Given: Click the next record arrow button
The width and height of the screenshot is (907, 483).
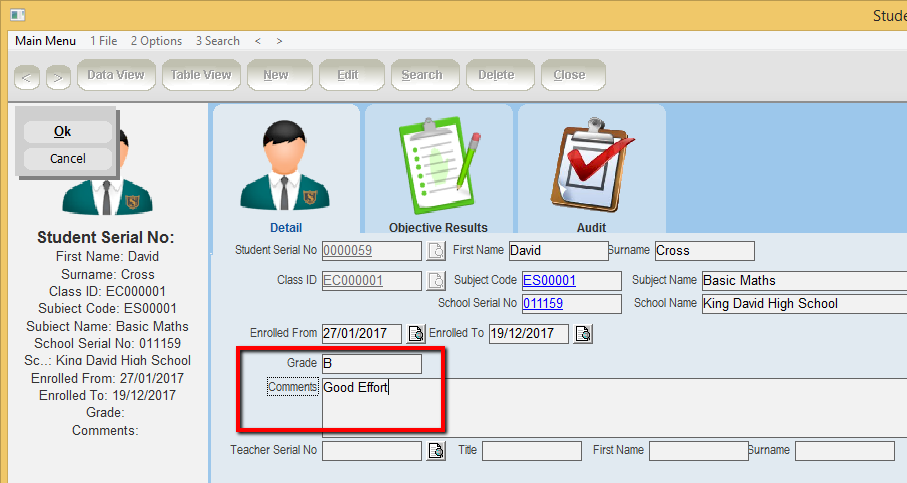Looking at the screenshot, I should pos(58,76).
